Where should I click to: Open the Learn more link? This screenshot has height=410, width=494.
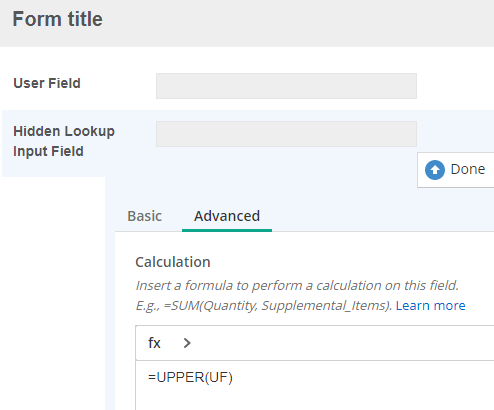(x=430, y=305)
